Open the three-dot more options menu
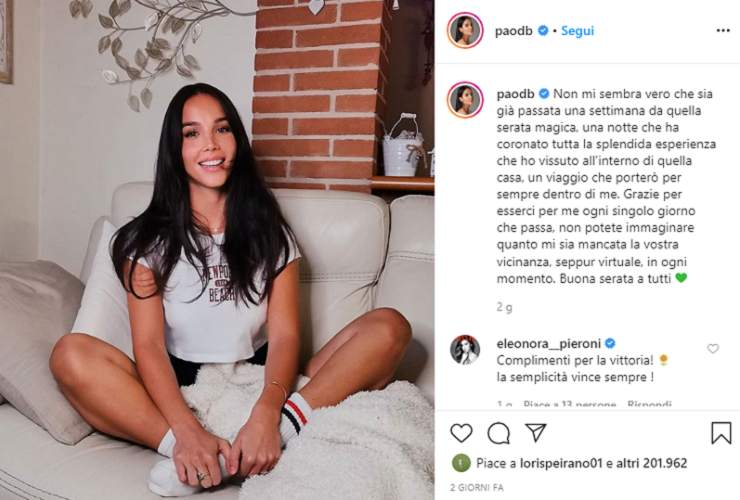Image resolution: width=740 pixels, height=500 pixels. tap(723, 31)
